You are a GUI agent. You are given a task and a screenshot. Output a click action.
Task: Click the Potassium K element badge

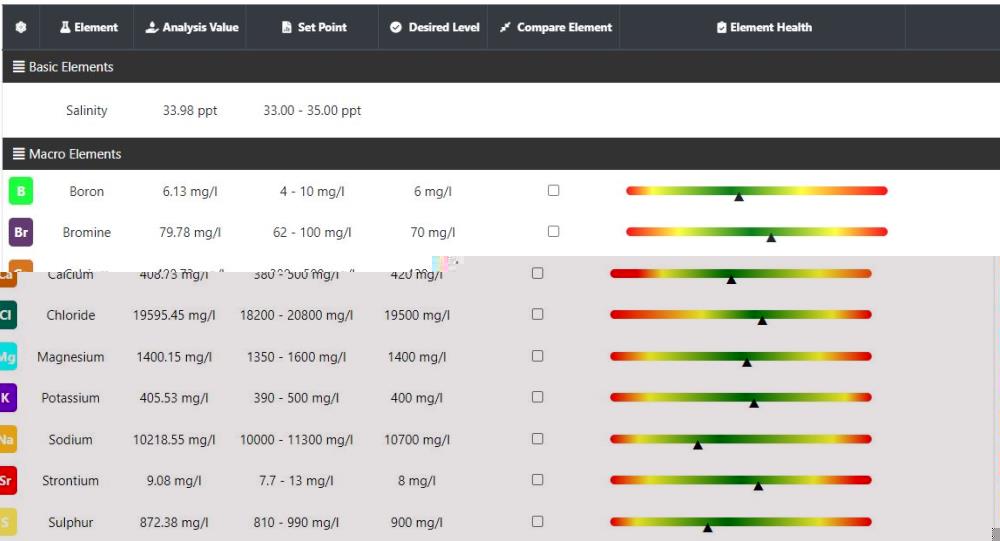[x=7, y=398]
